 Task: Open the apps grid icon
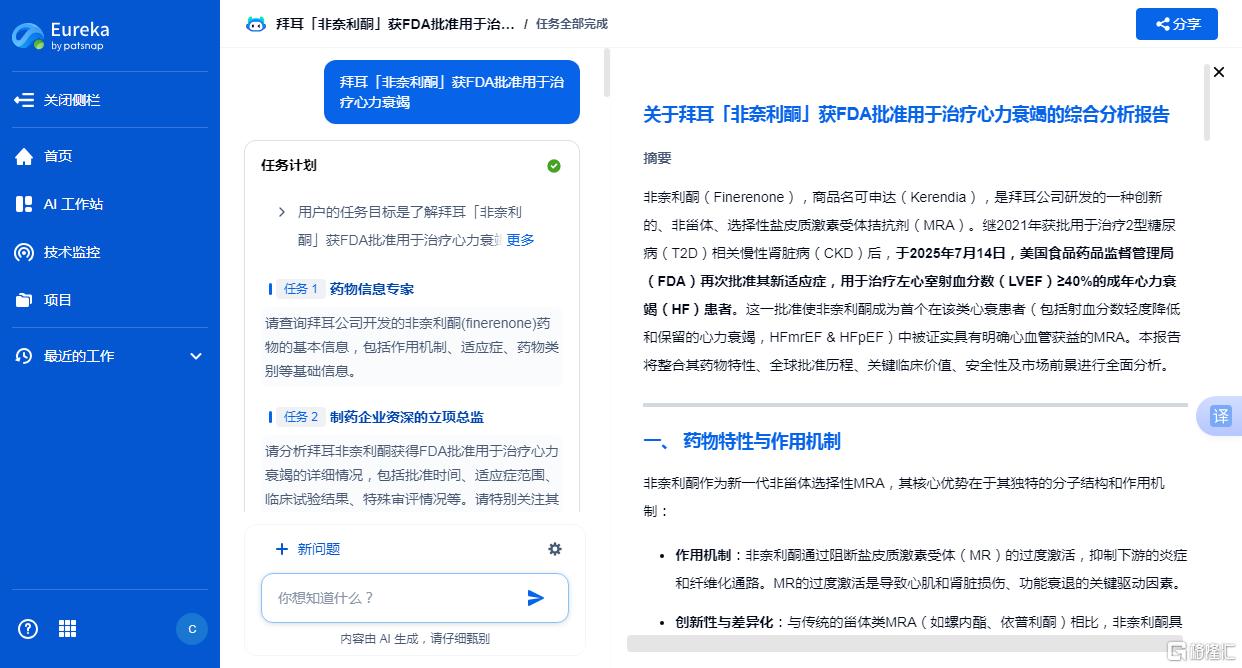[67, 629]
